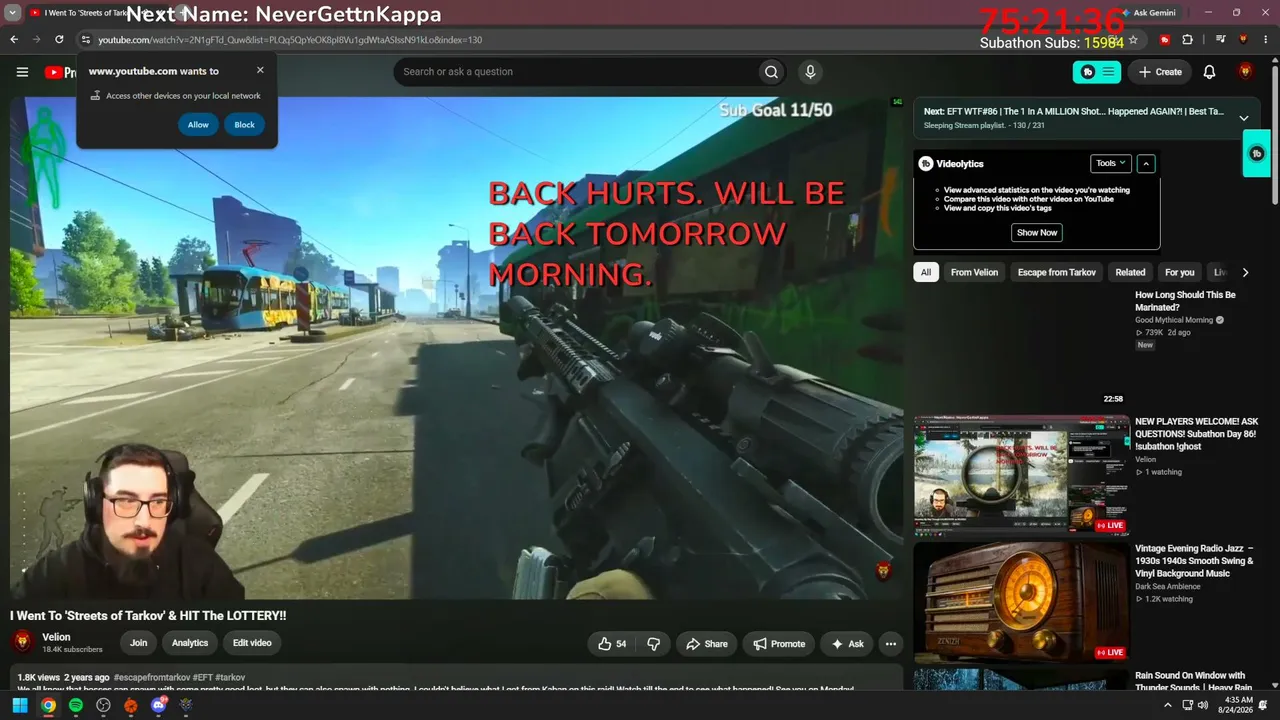Like the video with thumbs up
This screenshot has width=1280, height=720.
coord(612,644)
